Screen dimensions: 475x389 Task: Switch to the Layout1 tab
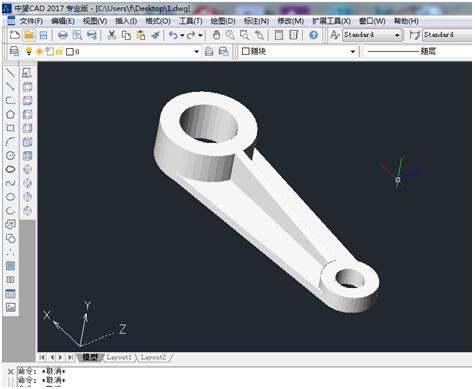(x=119, y=357)
